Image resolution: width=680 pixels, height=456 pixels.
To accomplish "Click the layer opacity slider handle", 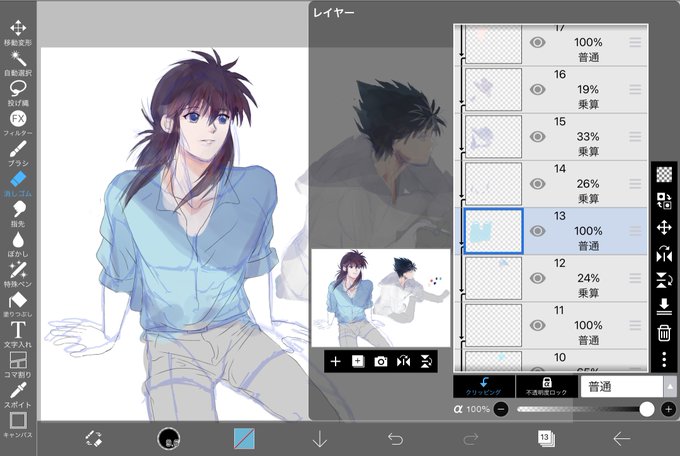I will (x=647, y=409).
